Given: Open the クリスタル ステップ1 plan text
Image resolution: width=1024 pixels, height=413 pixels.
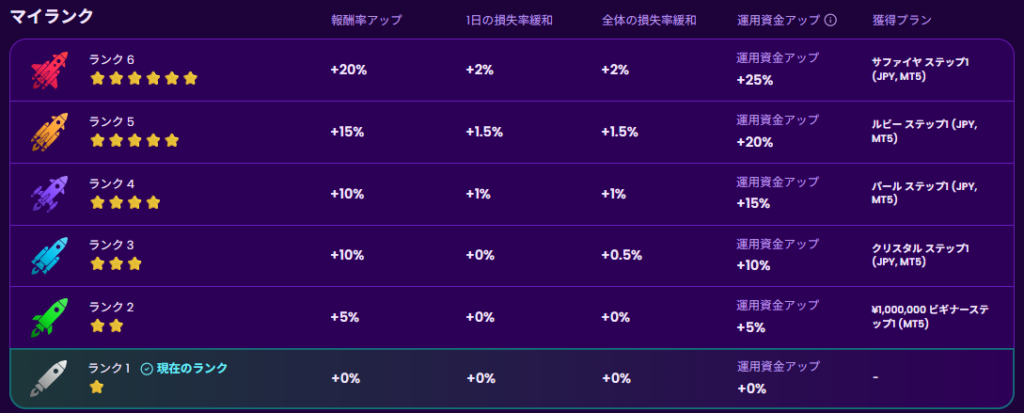Looking at the screenshot, I should pyautogui.click(x=920, y=255).
